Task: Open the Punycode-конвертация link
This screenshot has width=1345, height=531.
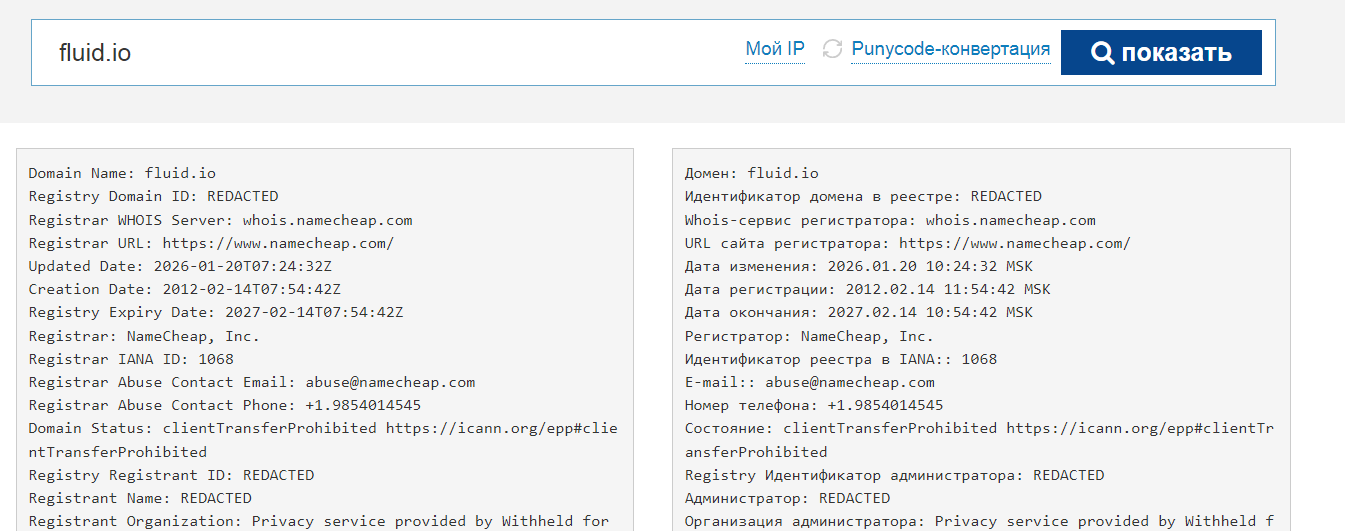Action: [950, 49]
